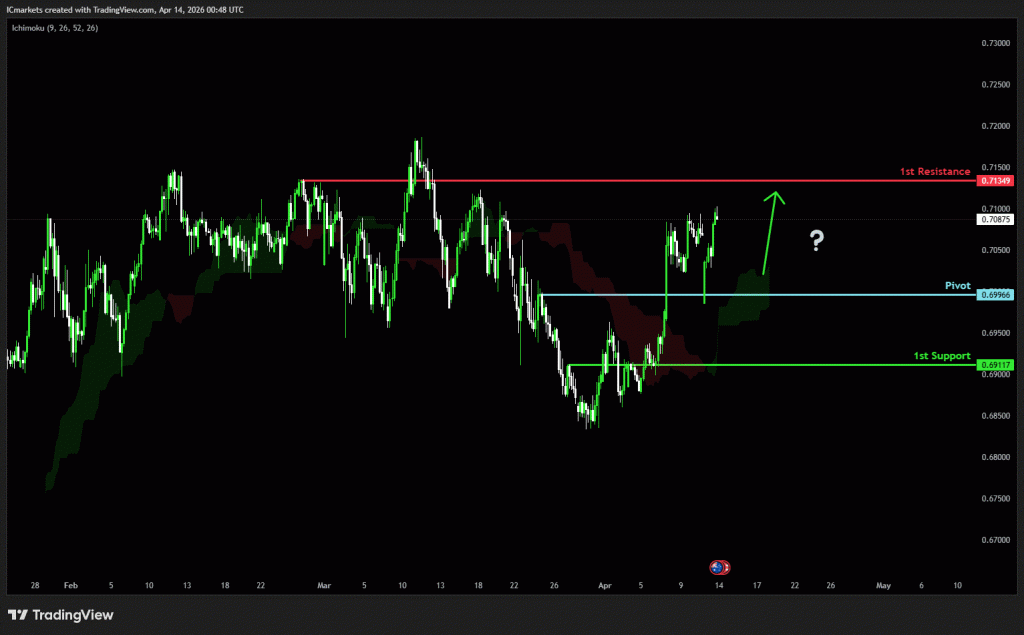Click the Mar label on time axis

point(322,586)
